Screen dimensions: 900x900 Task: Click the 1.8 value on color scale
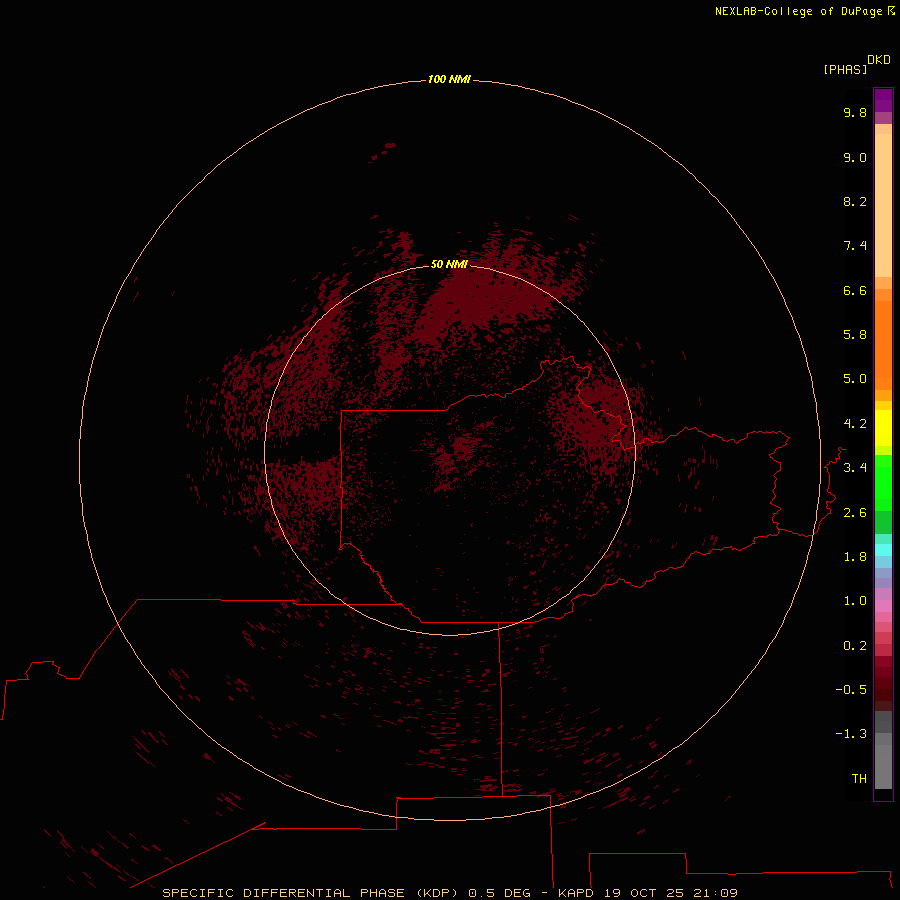coord(855,557)
